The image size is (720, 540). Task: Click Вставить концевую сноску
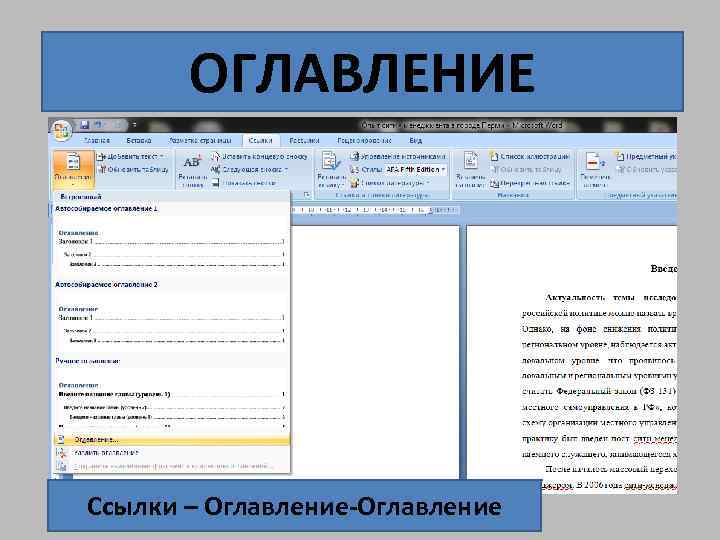[x=259, y=157]
